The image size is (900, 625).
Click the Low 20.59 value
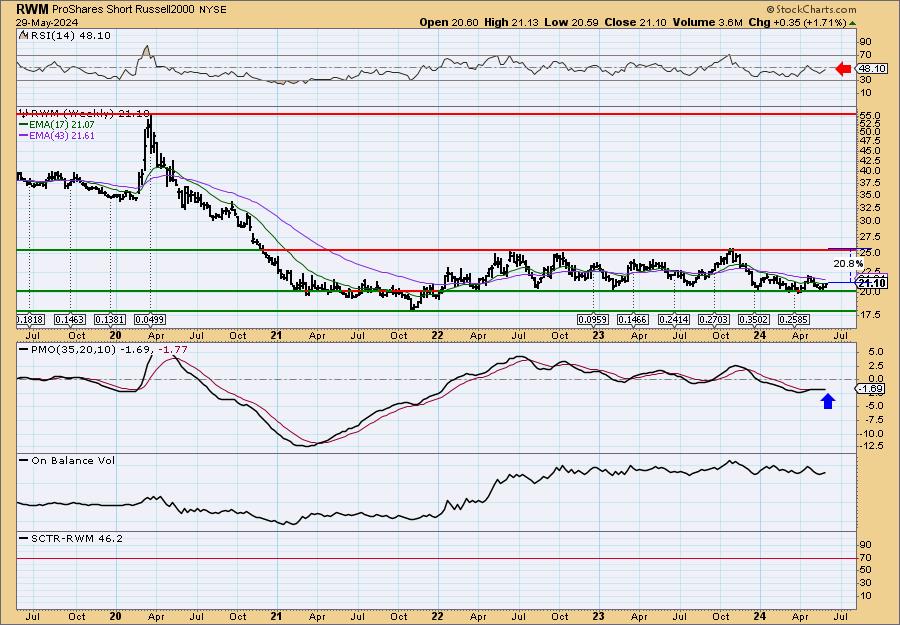point(571,22)
